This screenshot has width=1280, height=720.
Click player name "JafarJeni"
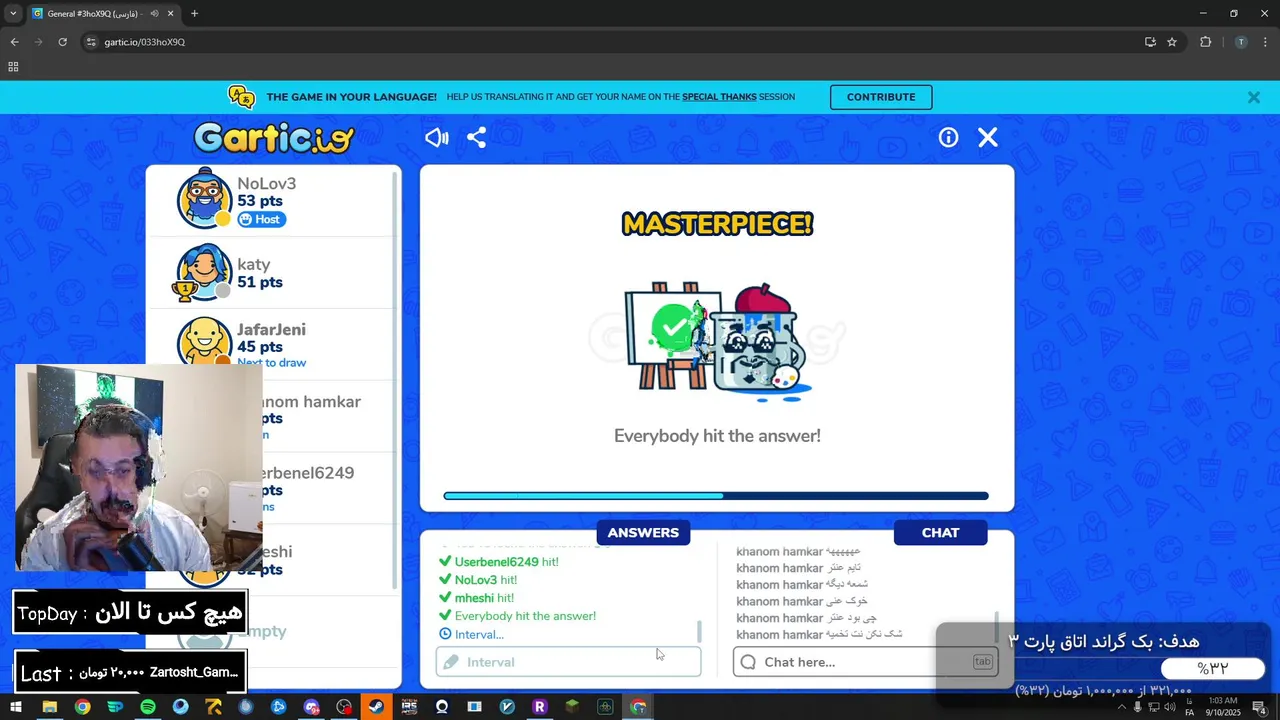[271, 330]
